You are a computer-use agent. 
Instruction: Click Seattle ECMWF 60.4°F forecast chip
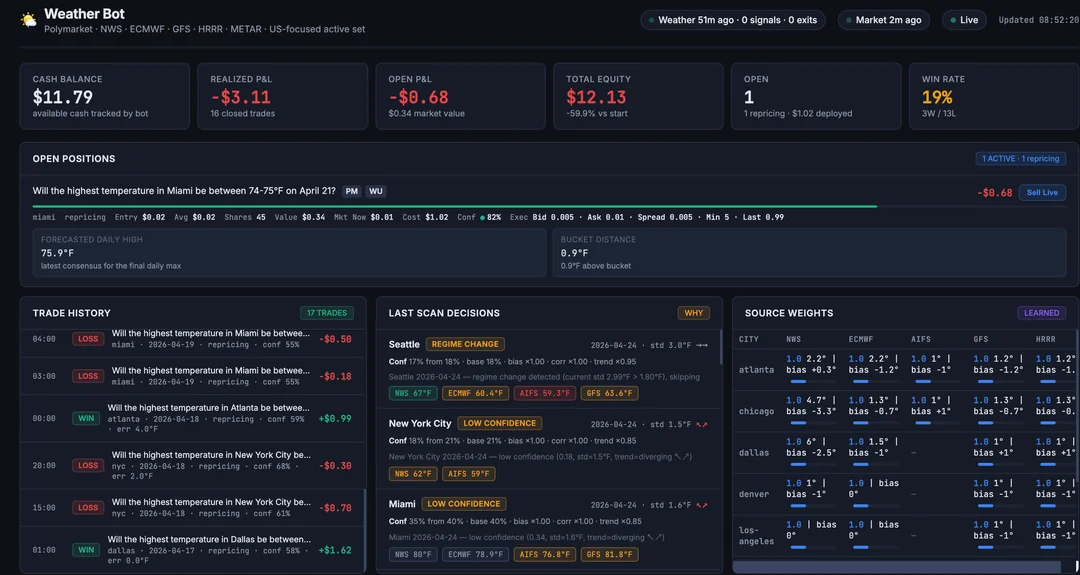point(476,393)
